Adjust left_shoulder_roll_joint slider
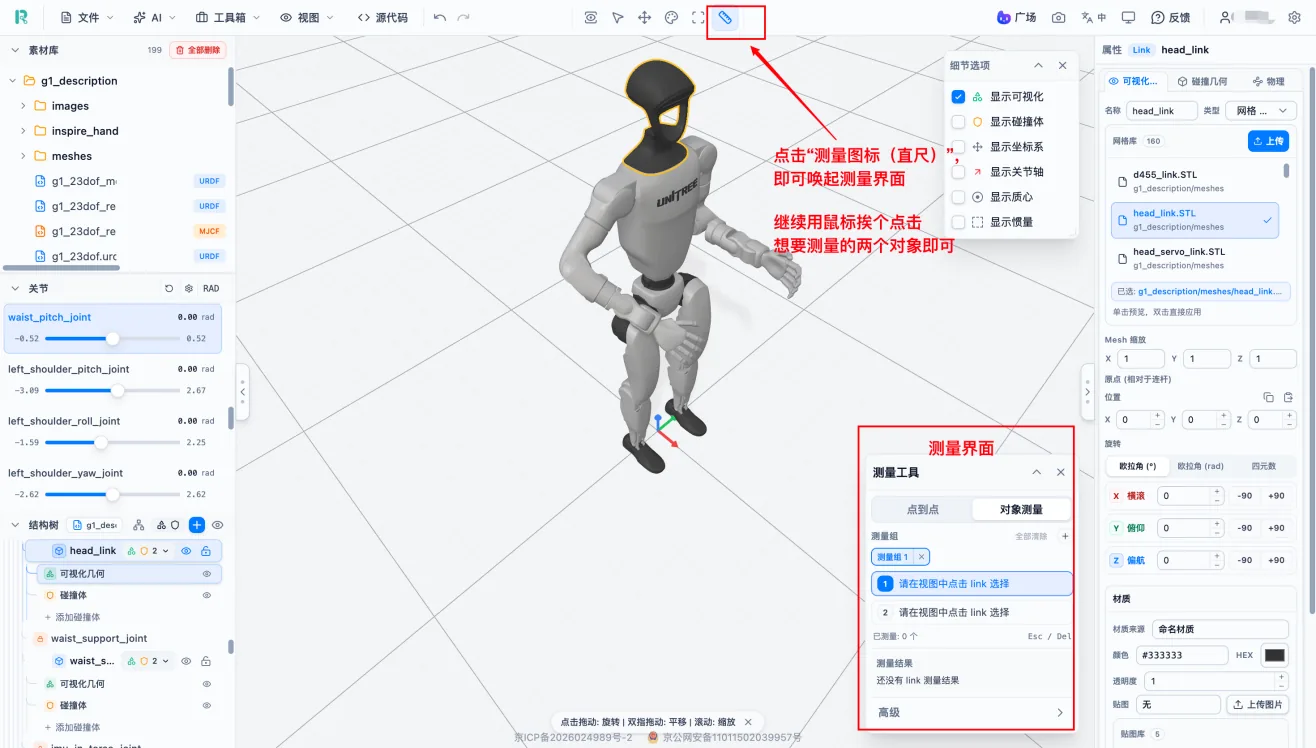Image resolution: width=1316 pixels, height=748 pixels. click(113, 442)
